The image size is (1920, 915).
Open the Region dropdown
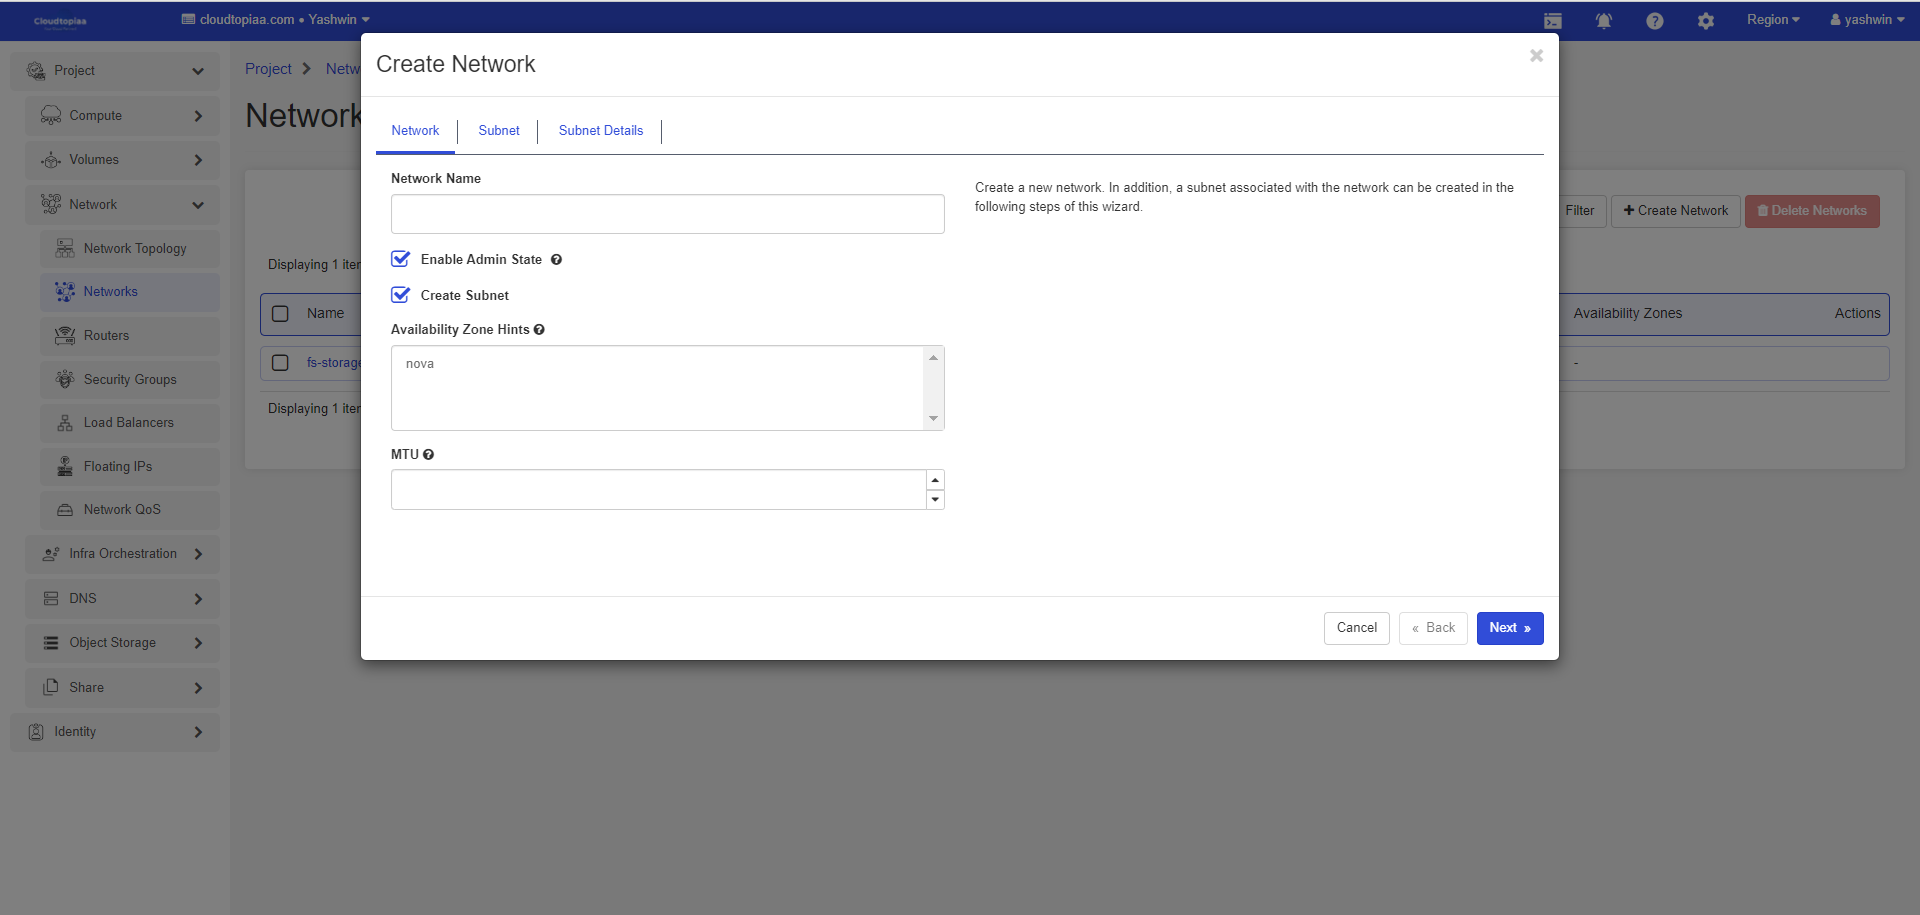tap(1772, 20)
